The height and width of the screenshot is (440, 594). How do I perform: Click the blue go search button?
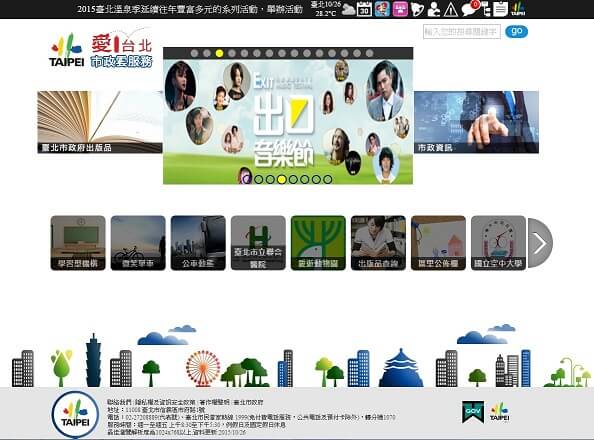click(516, 31)
